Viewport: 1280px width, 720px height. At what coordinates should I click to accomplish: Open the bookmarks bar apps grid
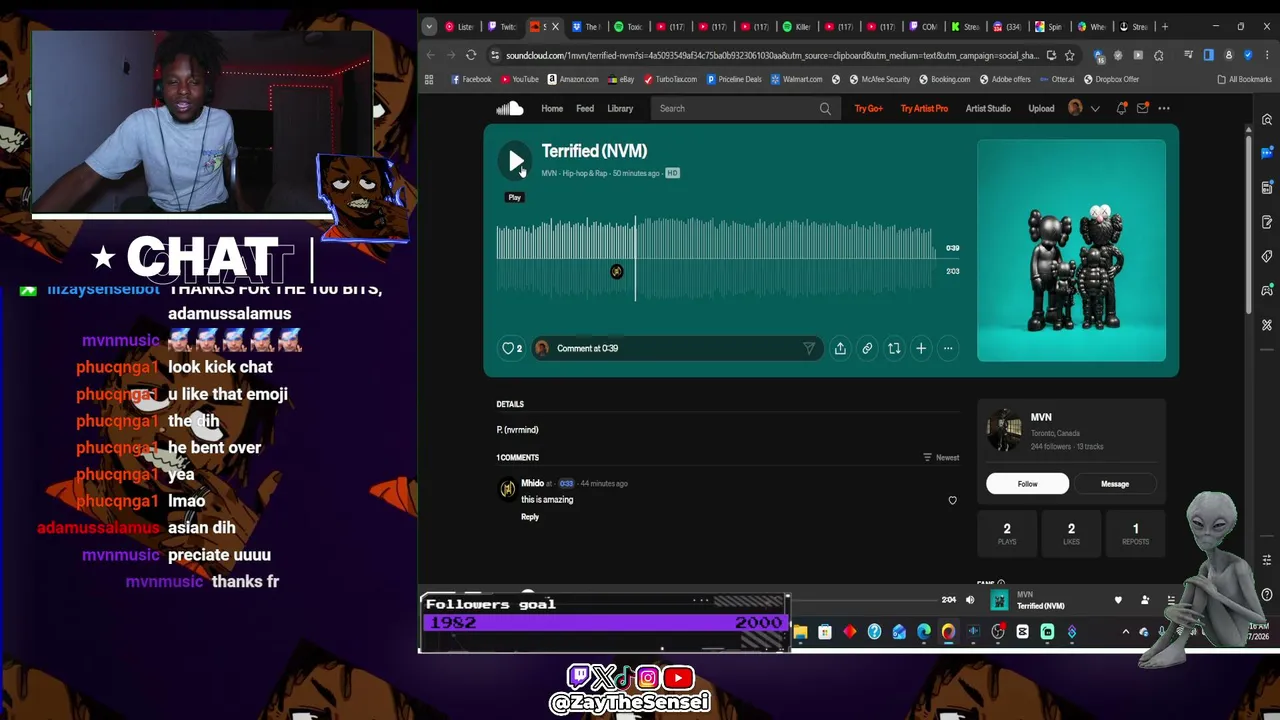429,79
